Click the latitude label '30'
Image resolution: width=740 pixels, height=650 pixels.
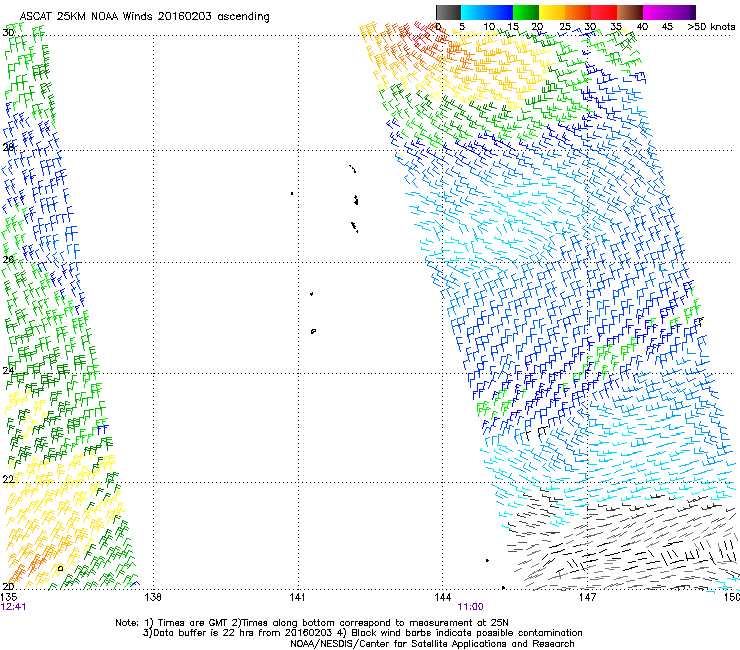(x=8, y=33)
